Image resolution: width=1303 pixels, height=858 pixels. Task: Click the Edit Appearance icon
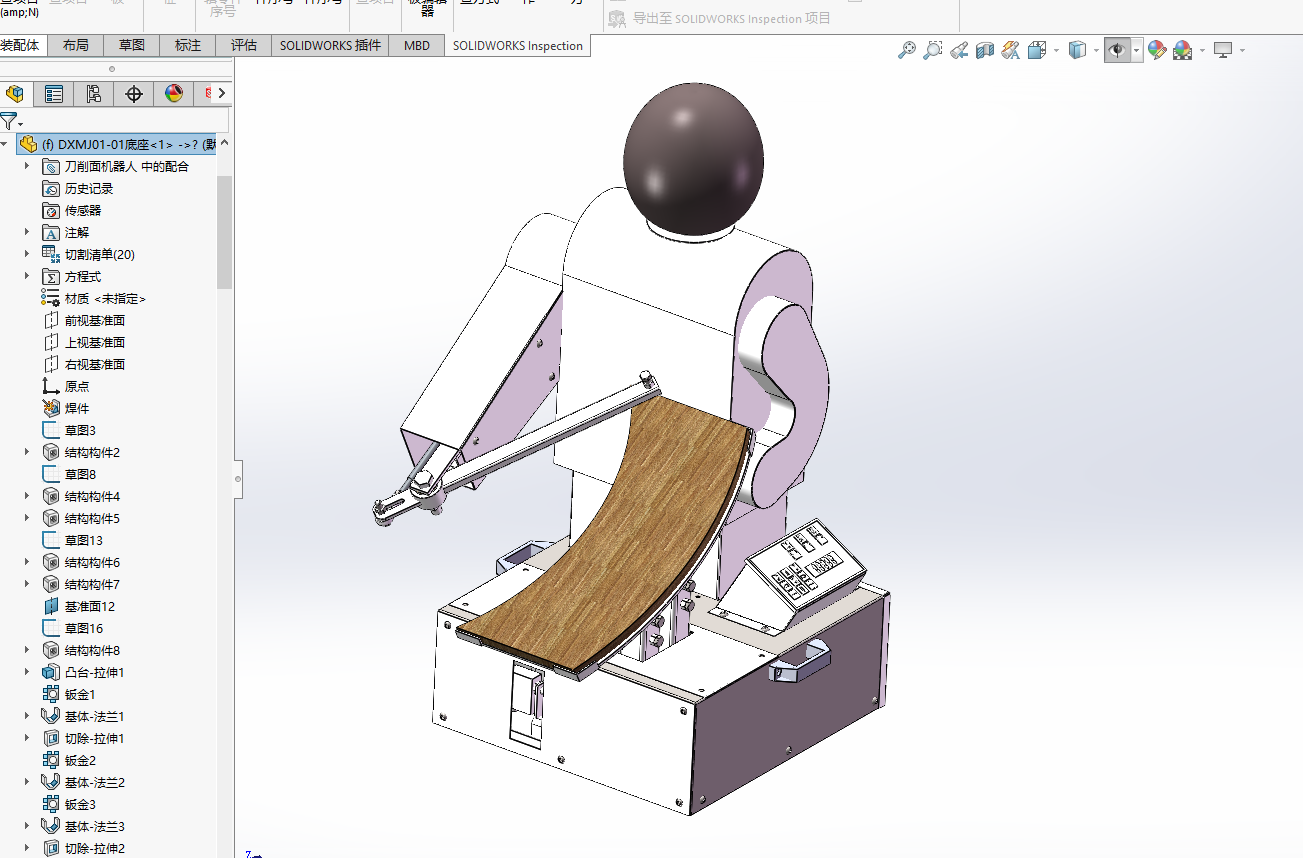pos(1157,50)
